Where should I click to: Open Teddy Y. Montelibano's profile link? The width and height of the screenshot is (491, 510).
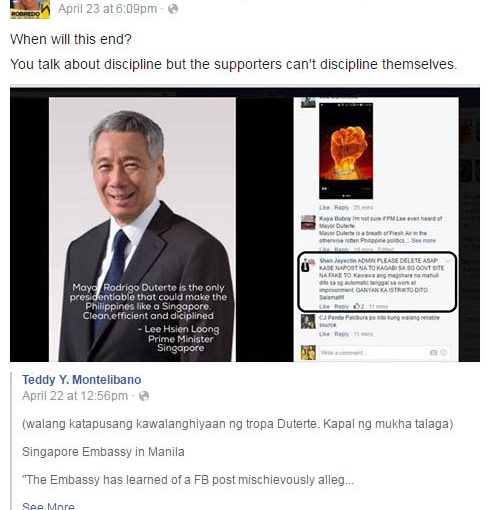[x=82, y=380]
